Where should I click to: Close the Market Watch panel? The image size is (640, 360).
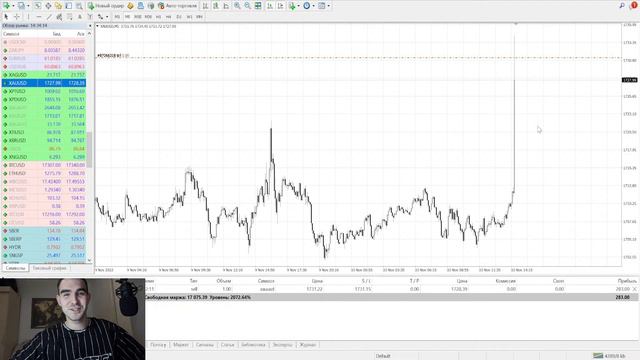[90, 26]
